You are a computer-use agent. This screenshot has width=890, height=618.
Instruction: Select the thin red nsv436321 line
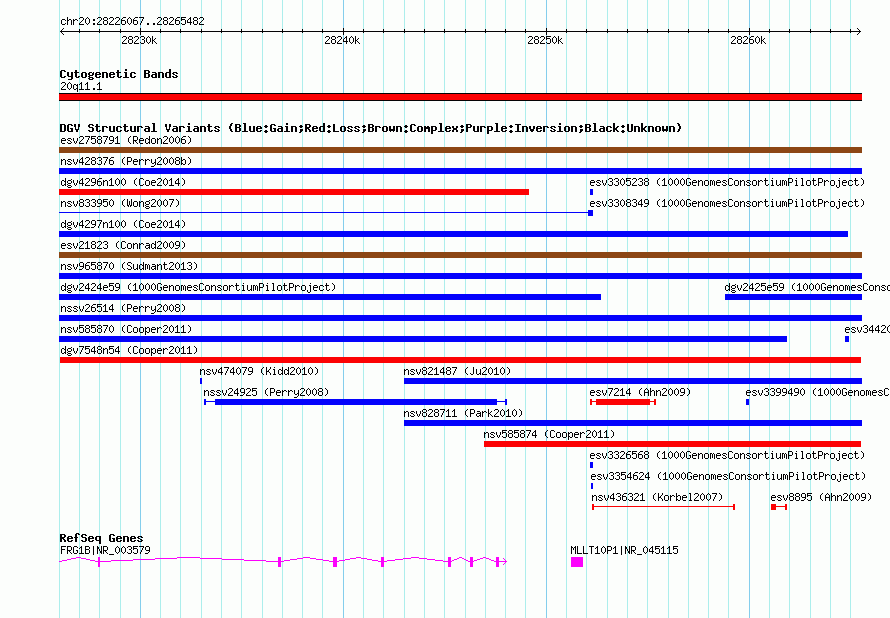(664, 507)
